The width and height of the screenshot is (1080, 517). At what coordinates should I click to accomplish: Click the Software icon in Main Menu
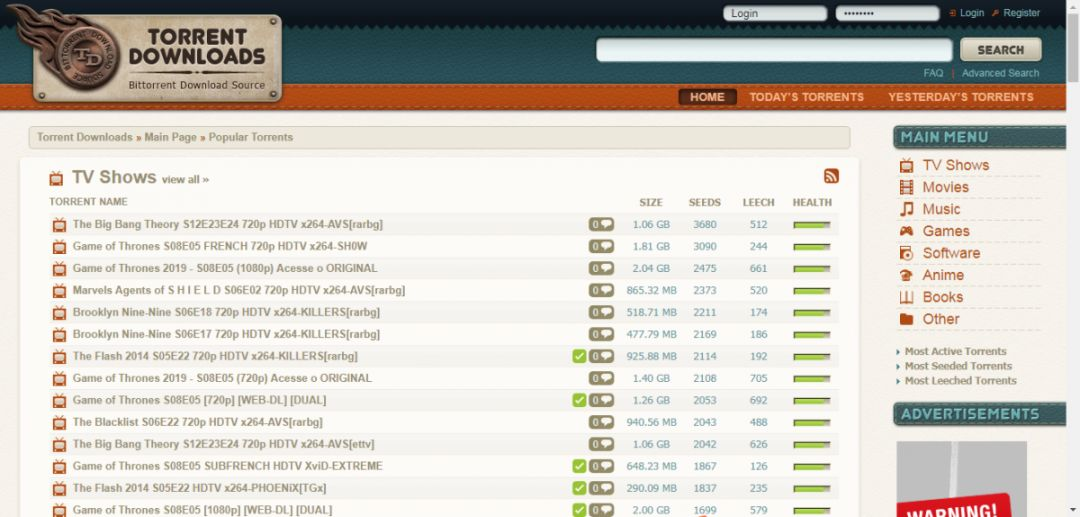click(x=906, y=253)
